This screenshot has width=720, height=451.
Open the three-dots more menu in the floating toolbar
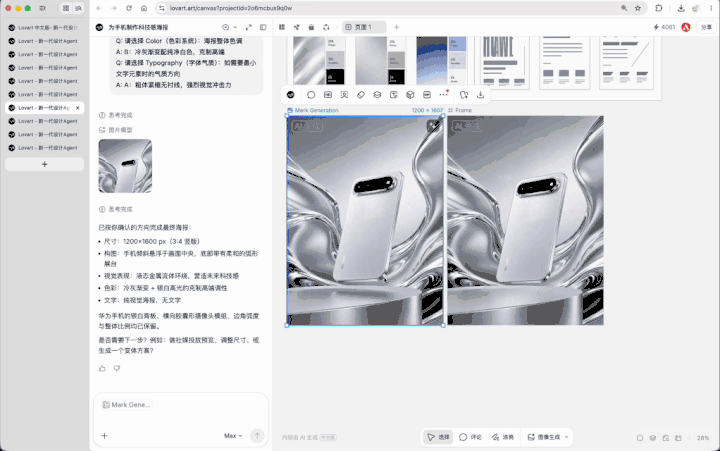click(x=443, y=94)
